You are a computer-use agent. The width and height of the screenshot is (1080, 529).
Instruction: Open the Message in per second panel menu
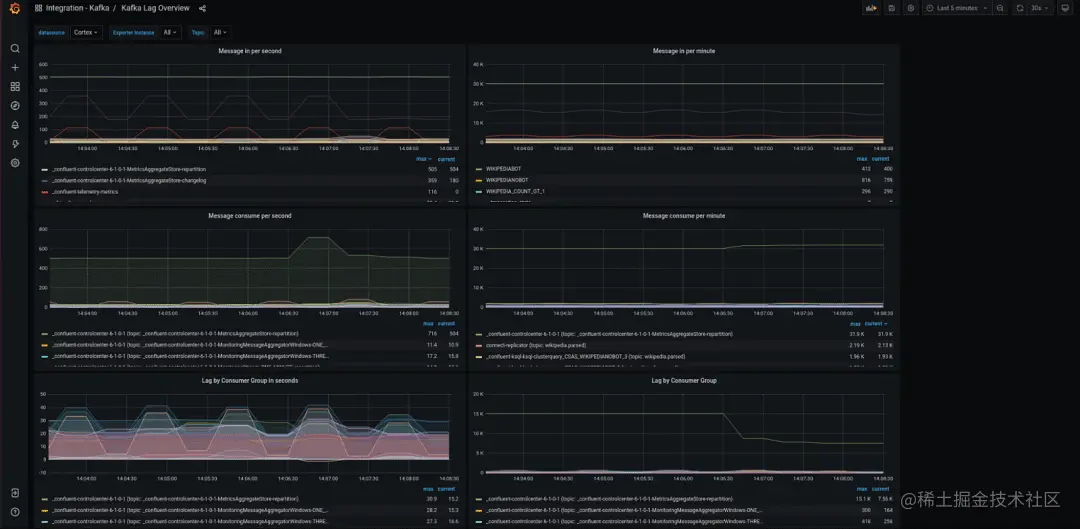(249, 51)
